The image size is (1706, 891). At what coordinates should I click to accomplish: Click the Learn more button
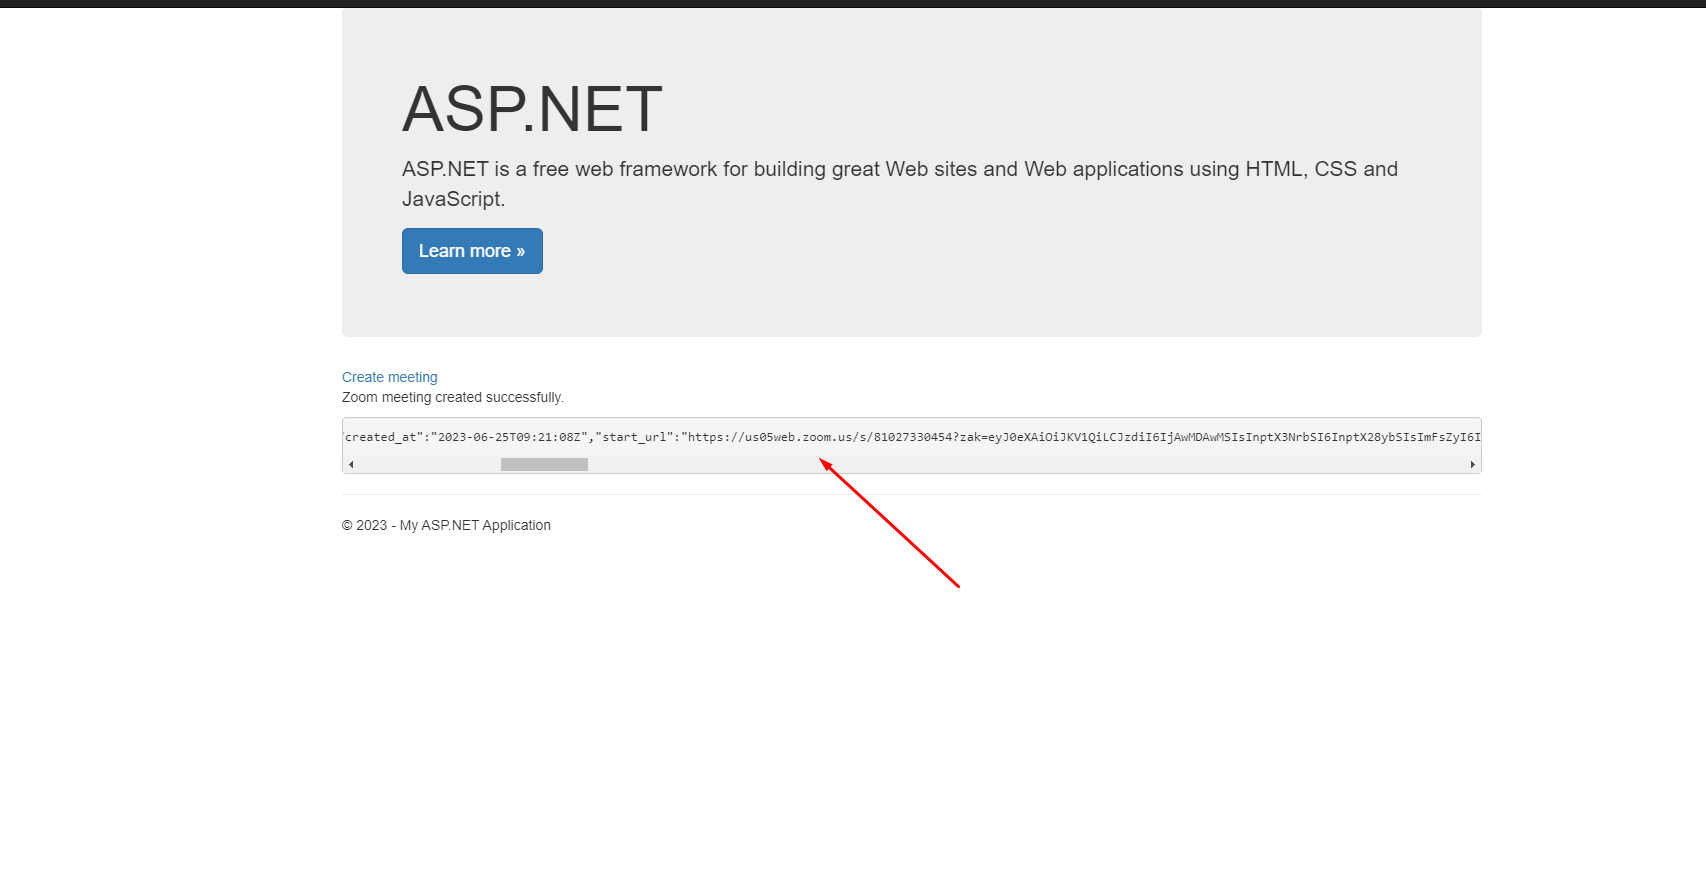[x=472, y=251]
